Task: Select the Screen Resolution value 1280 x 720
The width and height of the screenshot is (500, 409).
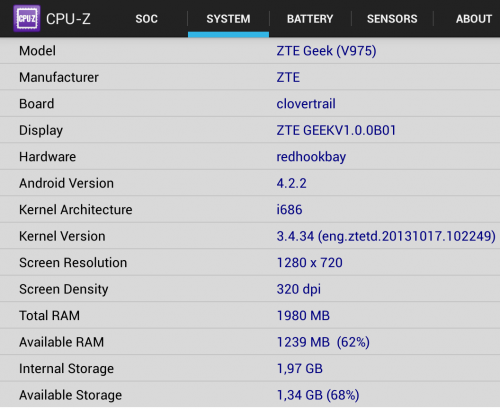Action: (310, 263)
